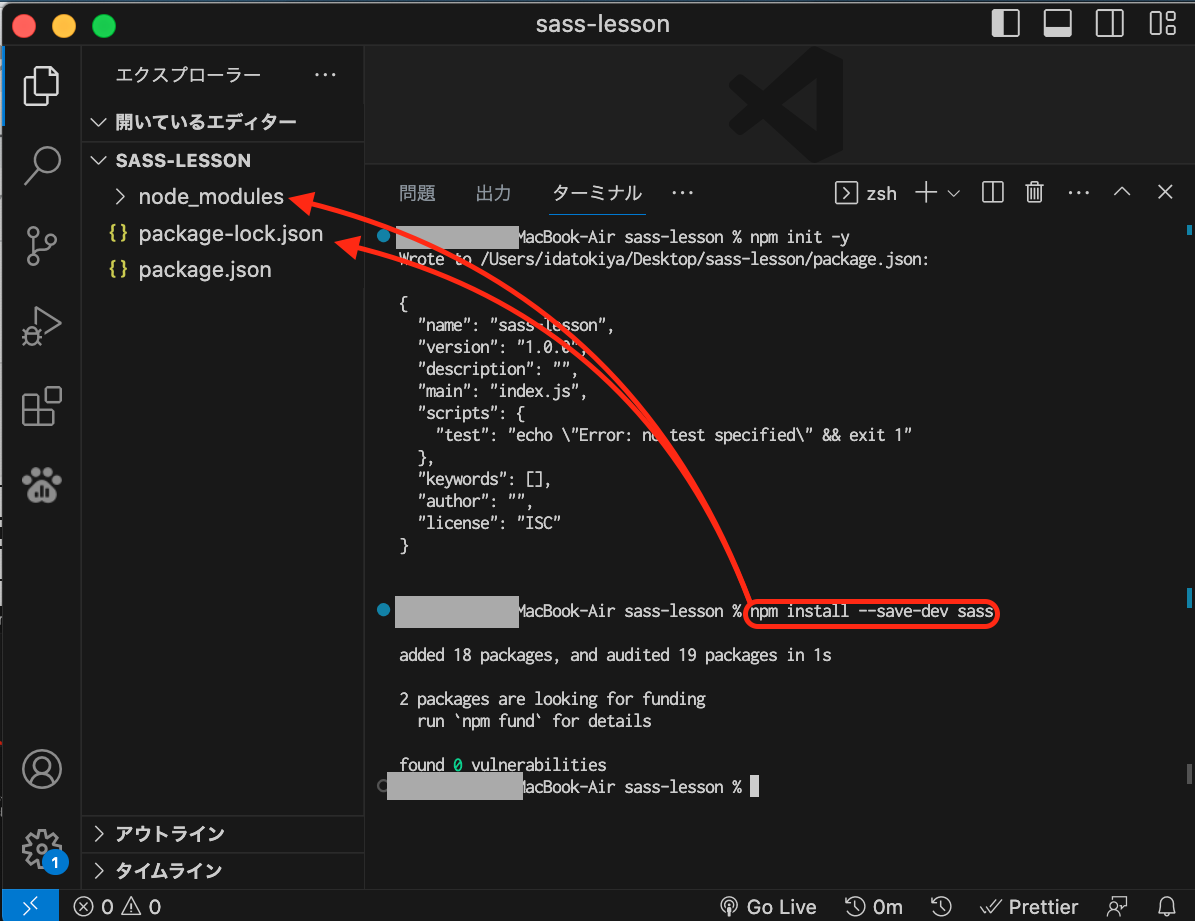Click the history clock icon in status bar
The width and height of the screenshot is (1195, 921).
coord(941,907)
